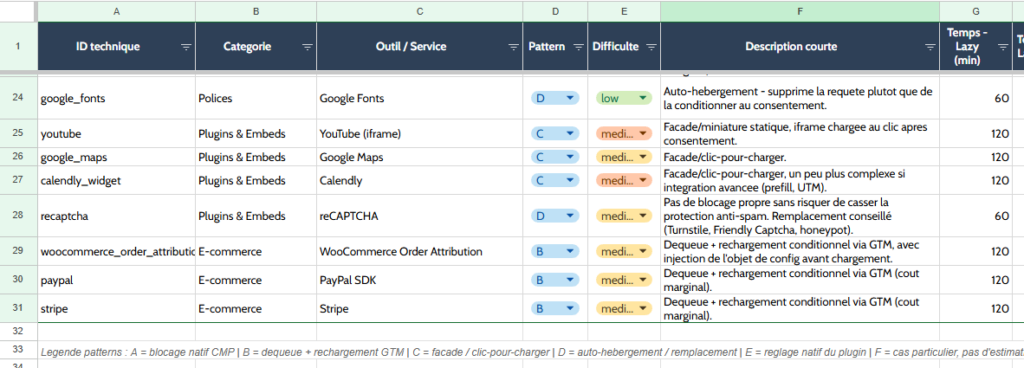Click the YouTube (iframe) cell

pyautogui.click(x=419, y=133)
